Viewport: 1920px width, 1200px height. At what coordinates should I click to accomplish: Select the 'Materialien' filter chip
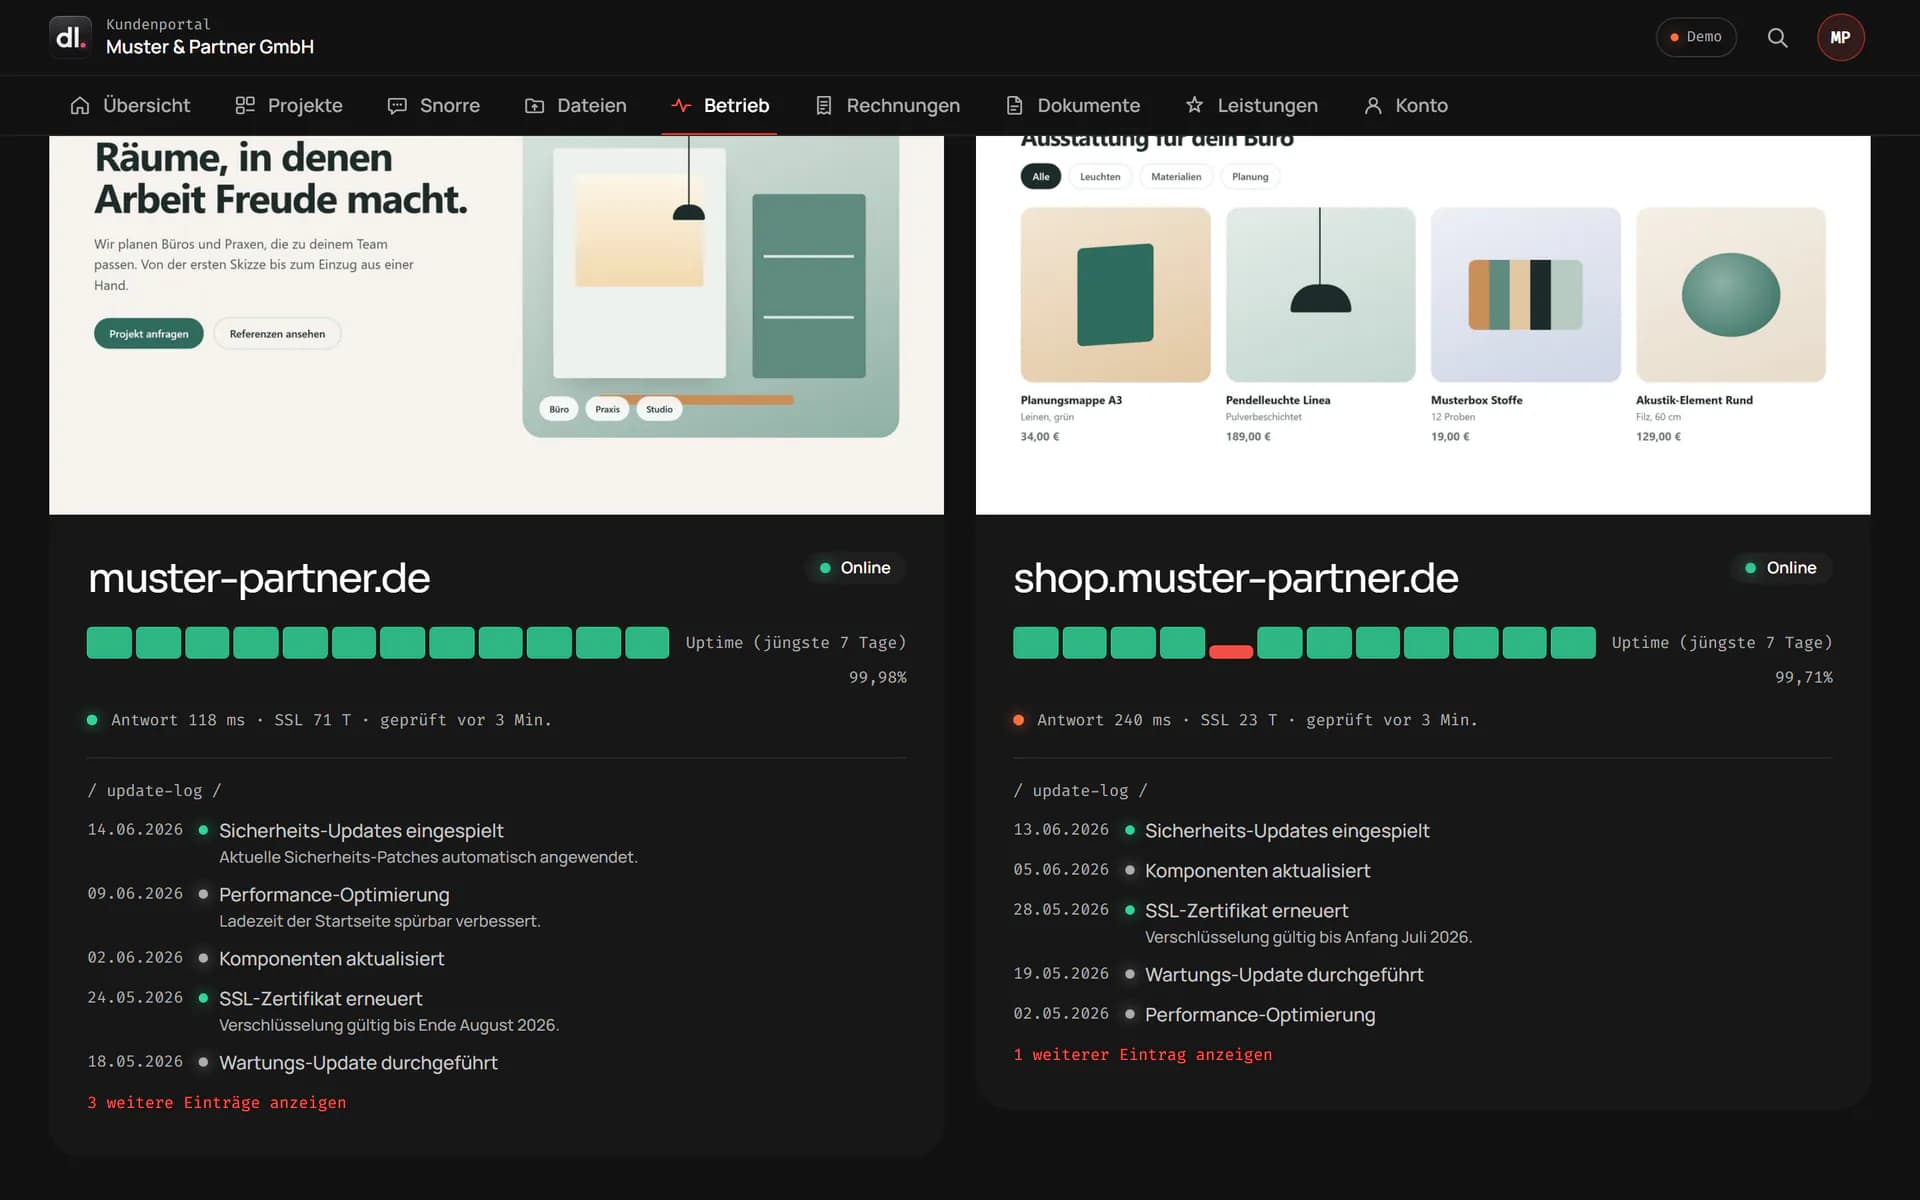pyautogui.click(x=1176, y=177)
